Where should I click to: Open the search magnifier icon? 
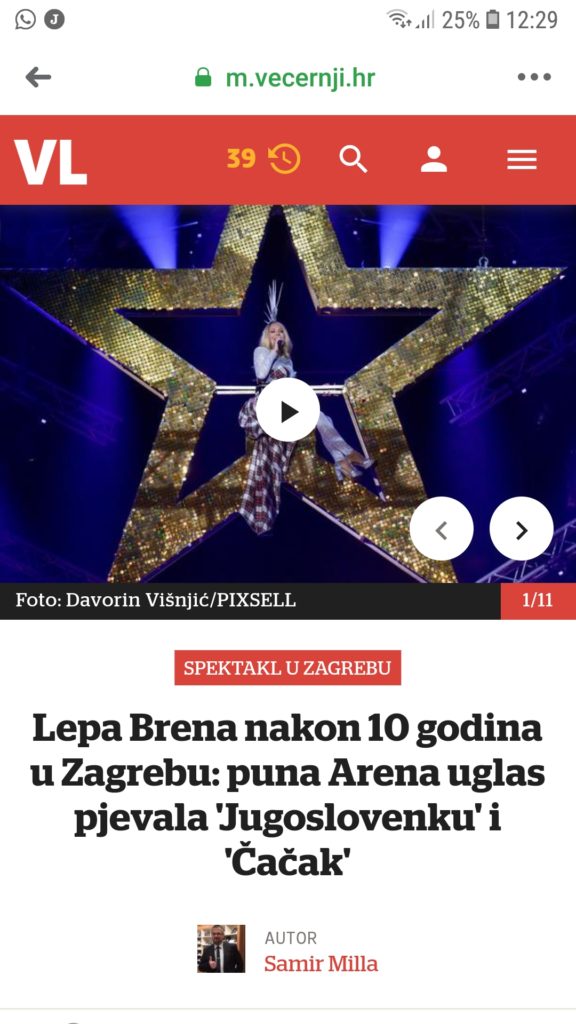click(x=353, y=159)
